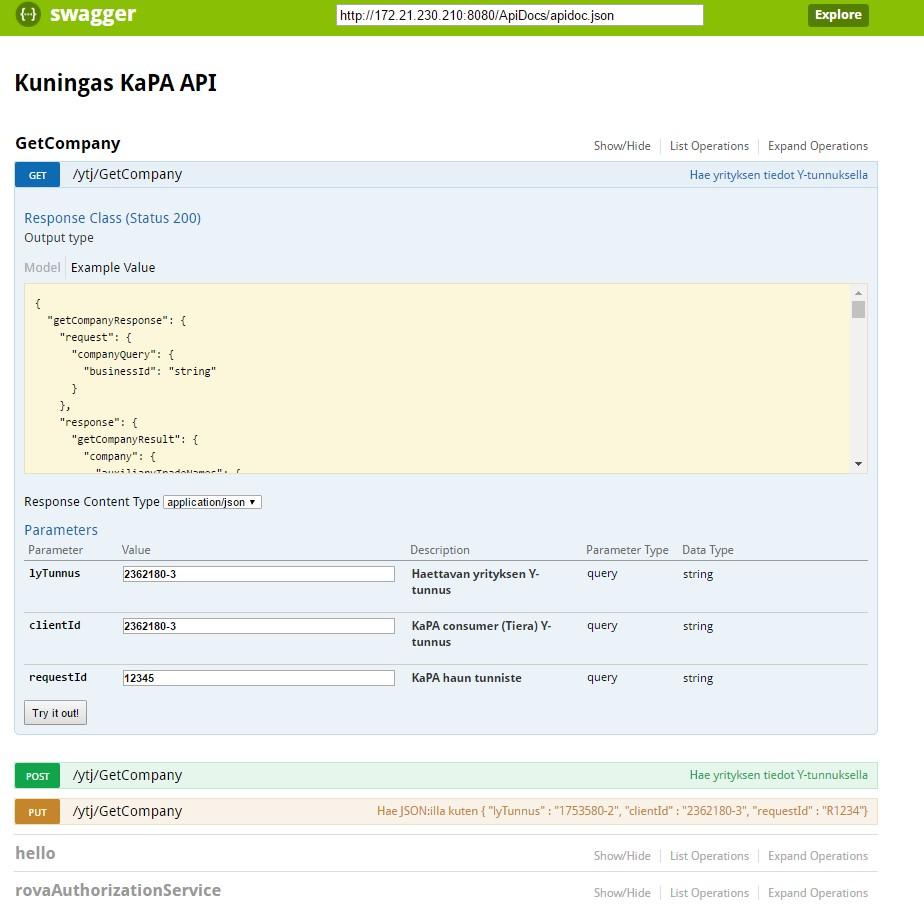Click List Operations for GetCompany
The height and width of the screenshot is (911, 924).
[x=709, y=146]
